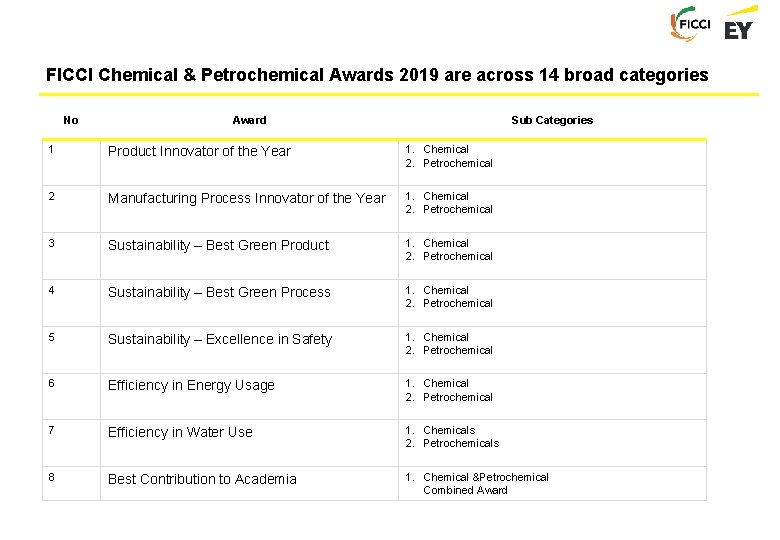Click 'Chemicals' in Efficiency in Water Use row
This screenshot has width=780, height=540.
click(449, 430)
